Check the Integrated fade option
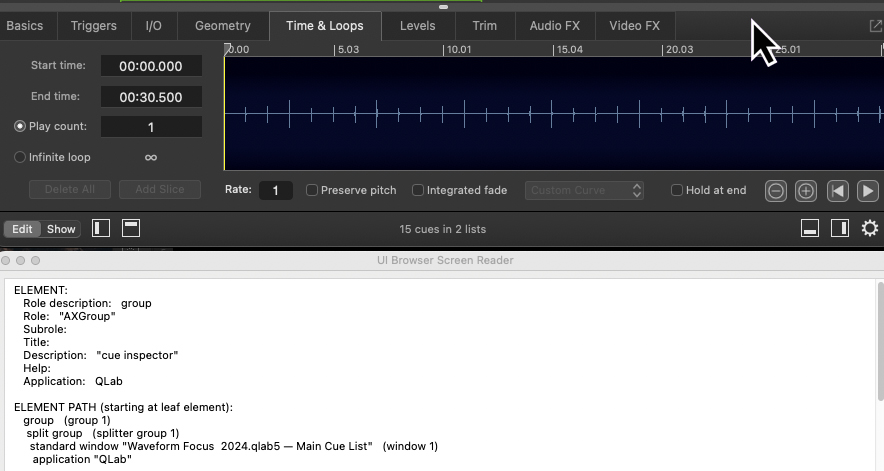884x471 pixels. 419,190
